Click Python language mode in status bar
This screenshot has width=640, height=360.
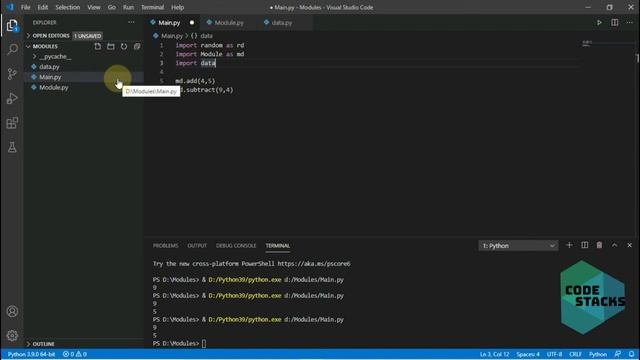(x=598, y=354)
